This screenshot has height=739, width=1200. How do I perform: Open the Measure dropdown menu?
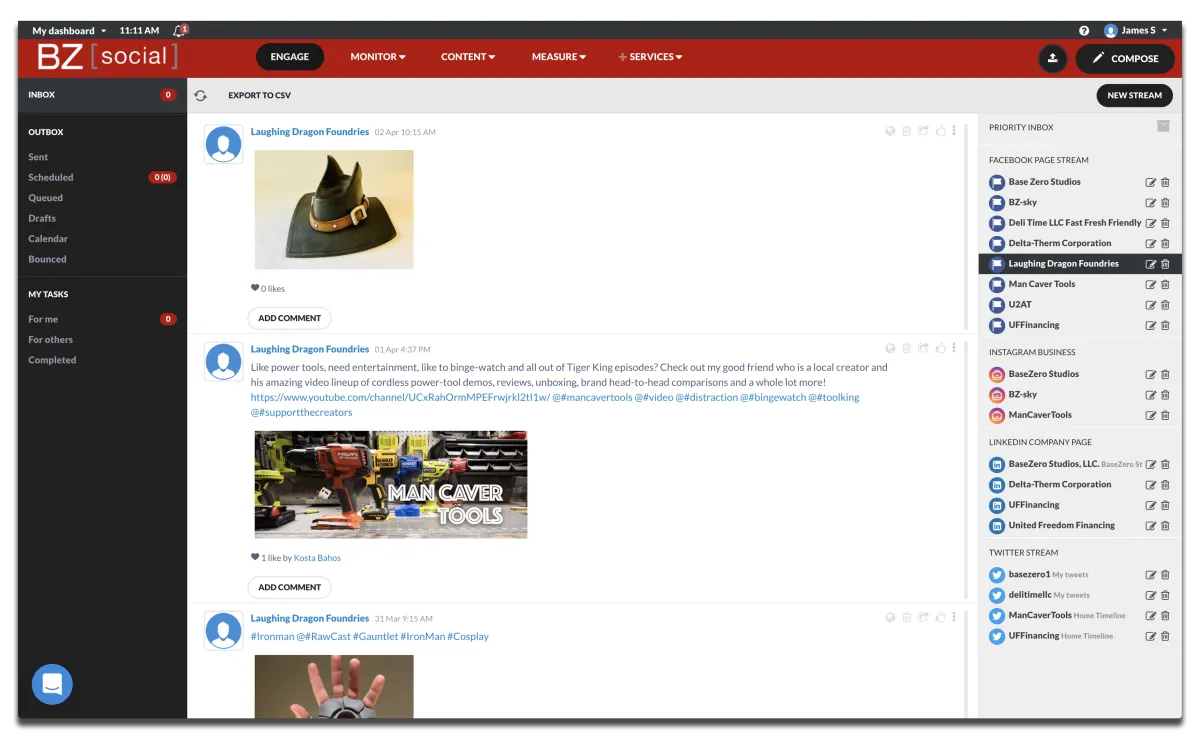(x=559, y=57)
